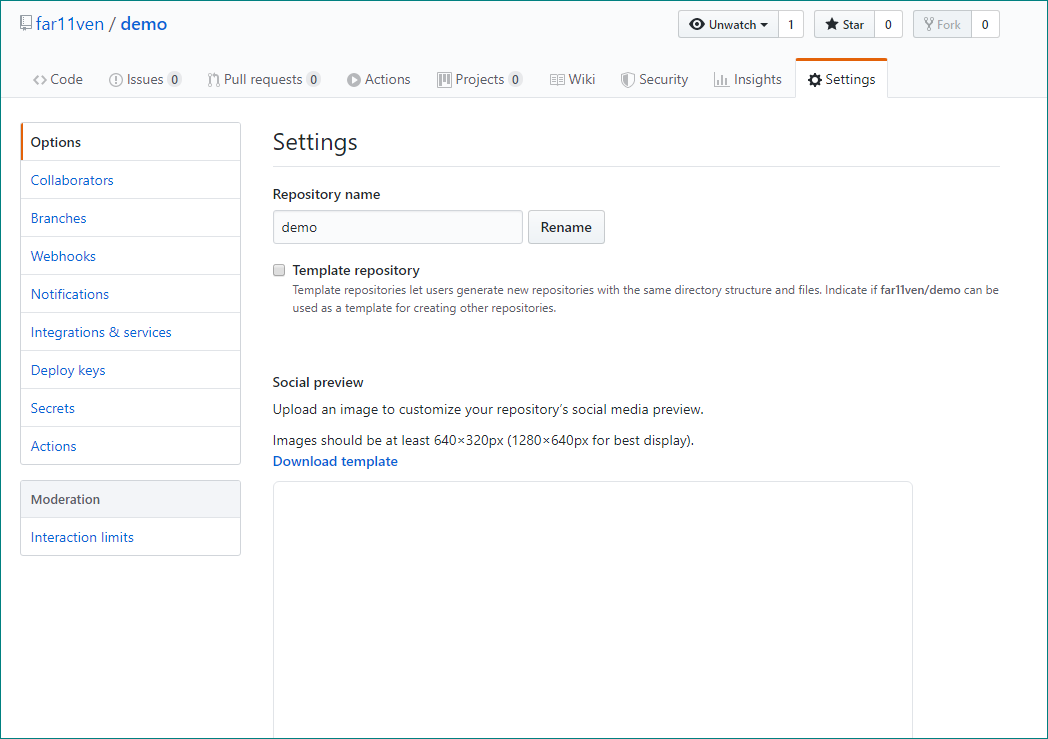Click the Code tab angle-brackets icon
Viewport: 1048px width, 739px height.
(x=39, y=80)
